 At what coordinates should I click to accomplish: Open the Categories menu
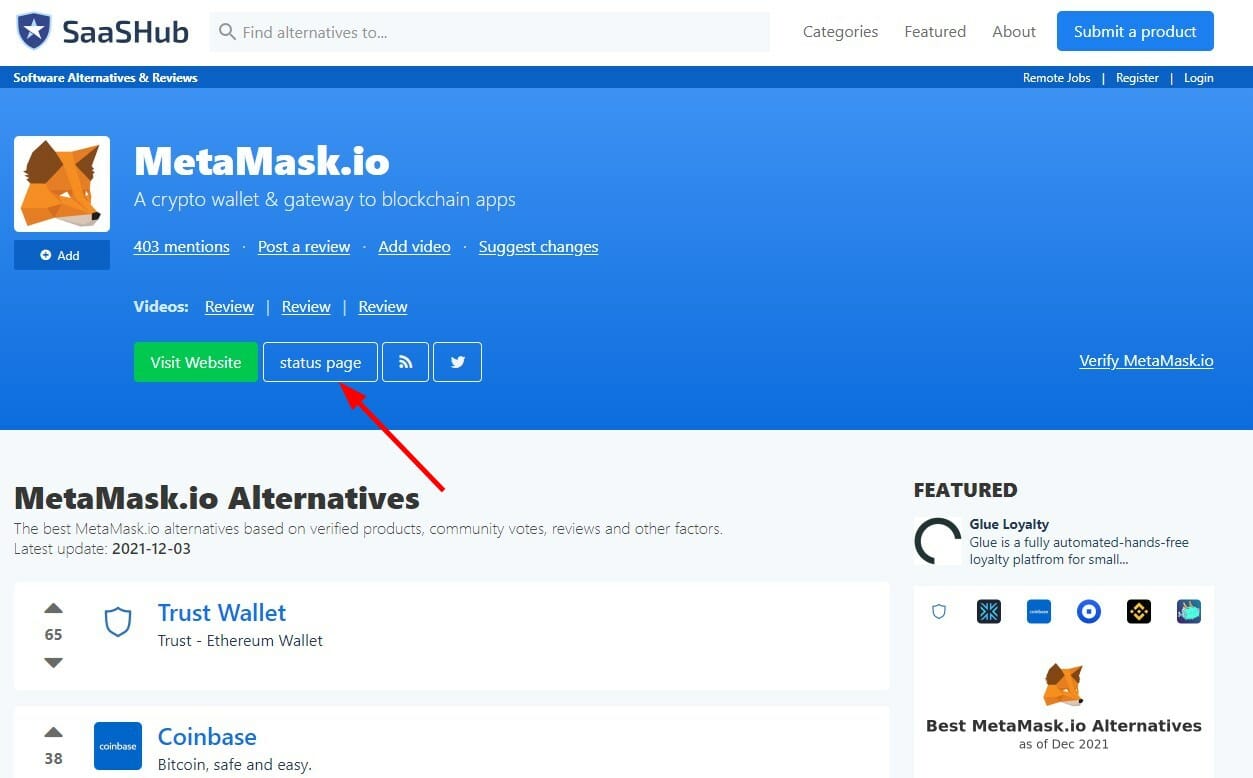pos(840,32)
